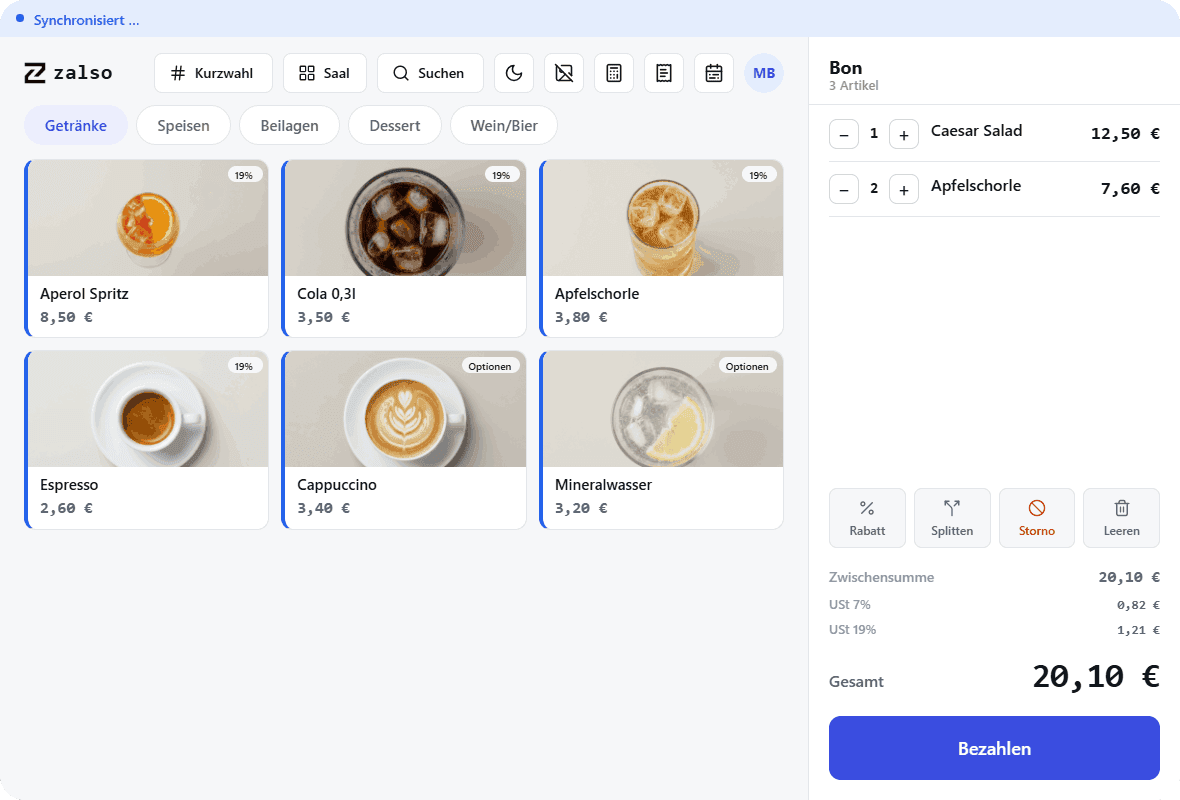The width and height of the screenshot is (1180, 800).
Task: Open Kurzwahl quick dial
Action: tap(213, 73)
